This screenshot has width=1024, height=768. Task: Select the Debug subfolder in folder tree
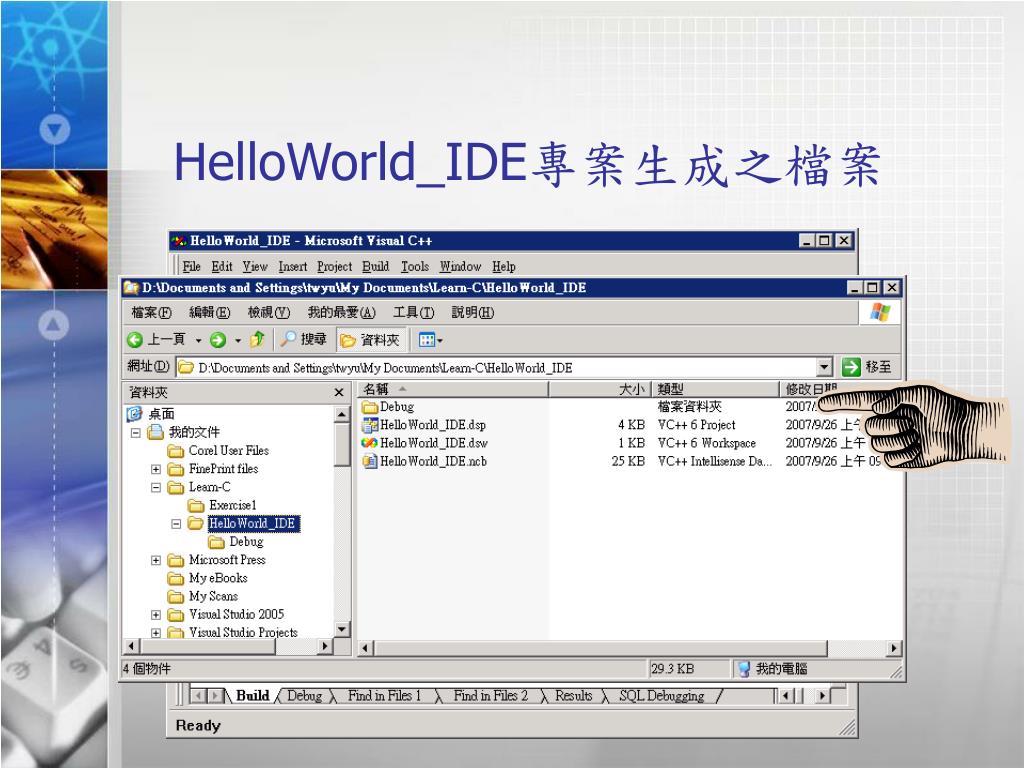pyautogui.click(x=246, y=542)
